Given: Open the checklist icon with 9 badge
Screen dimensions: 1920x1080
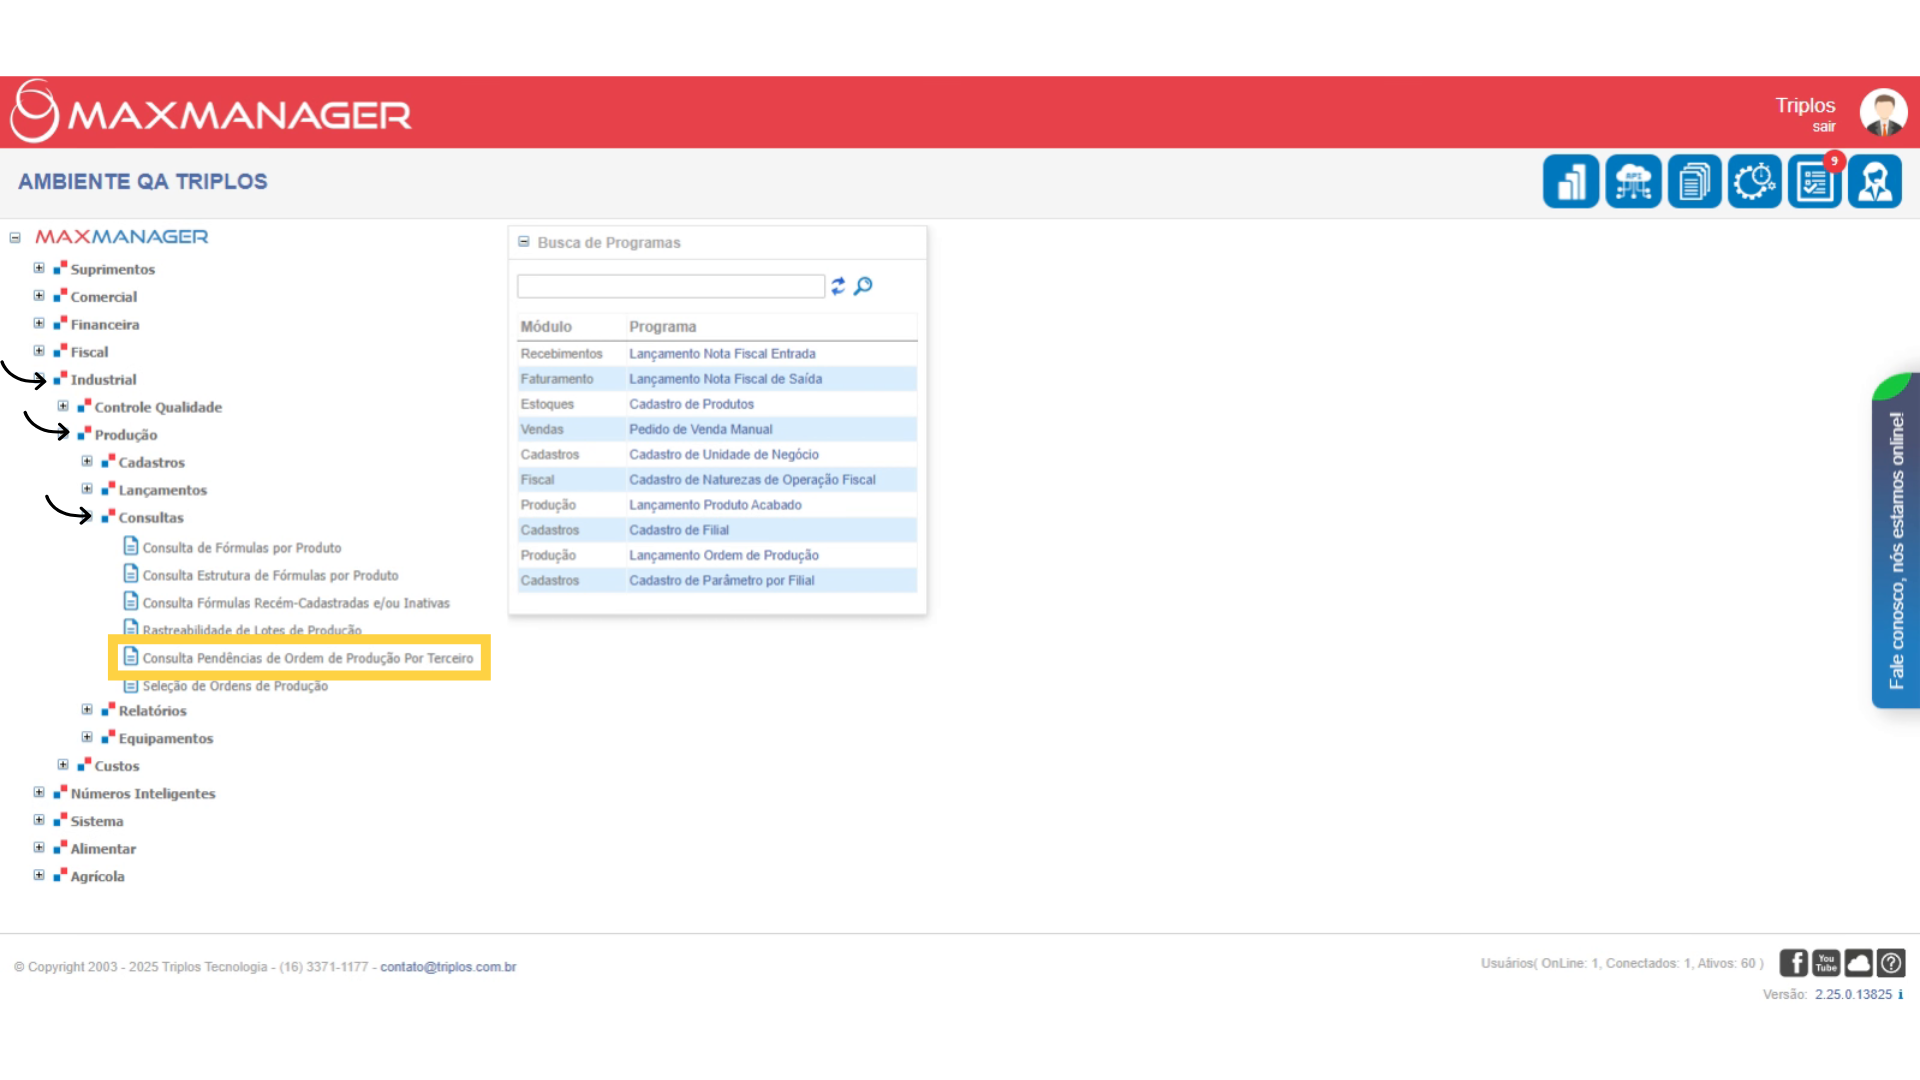Looking at the screenshot, I should [1815, 182].
